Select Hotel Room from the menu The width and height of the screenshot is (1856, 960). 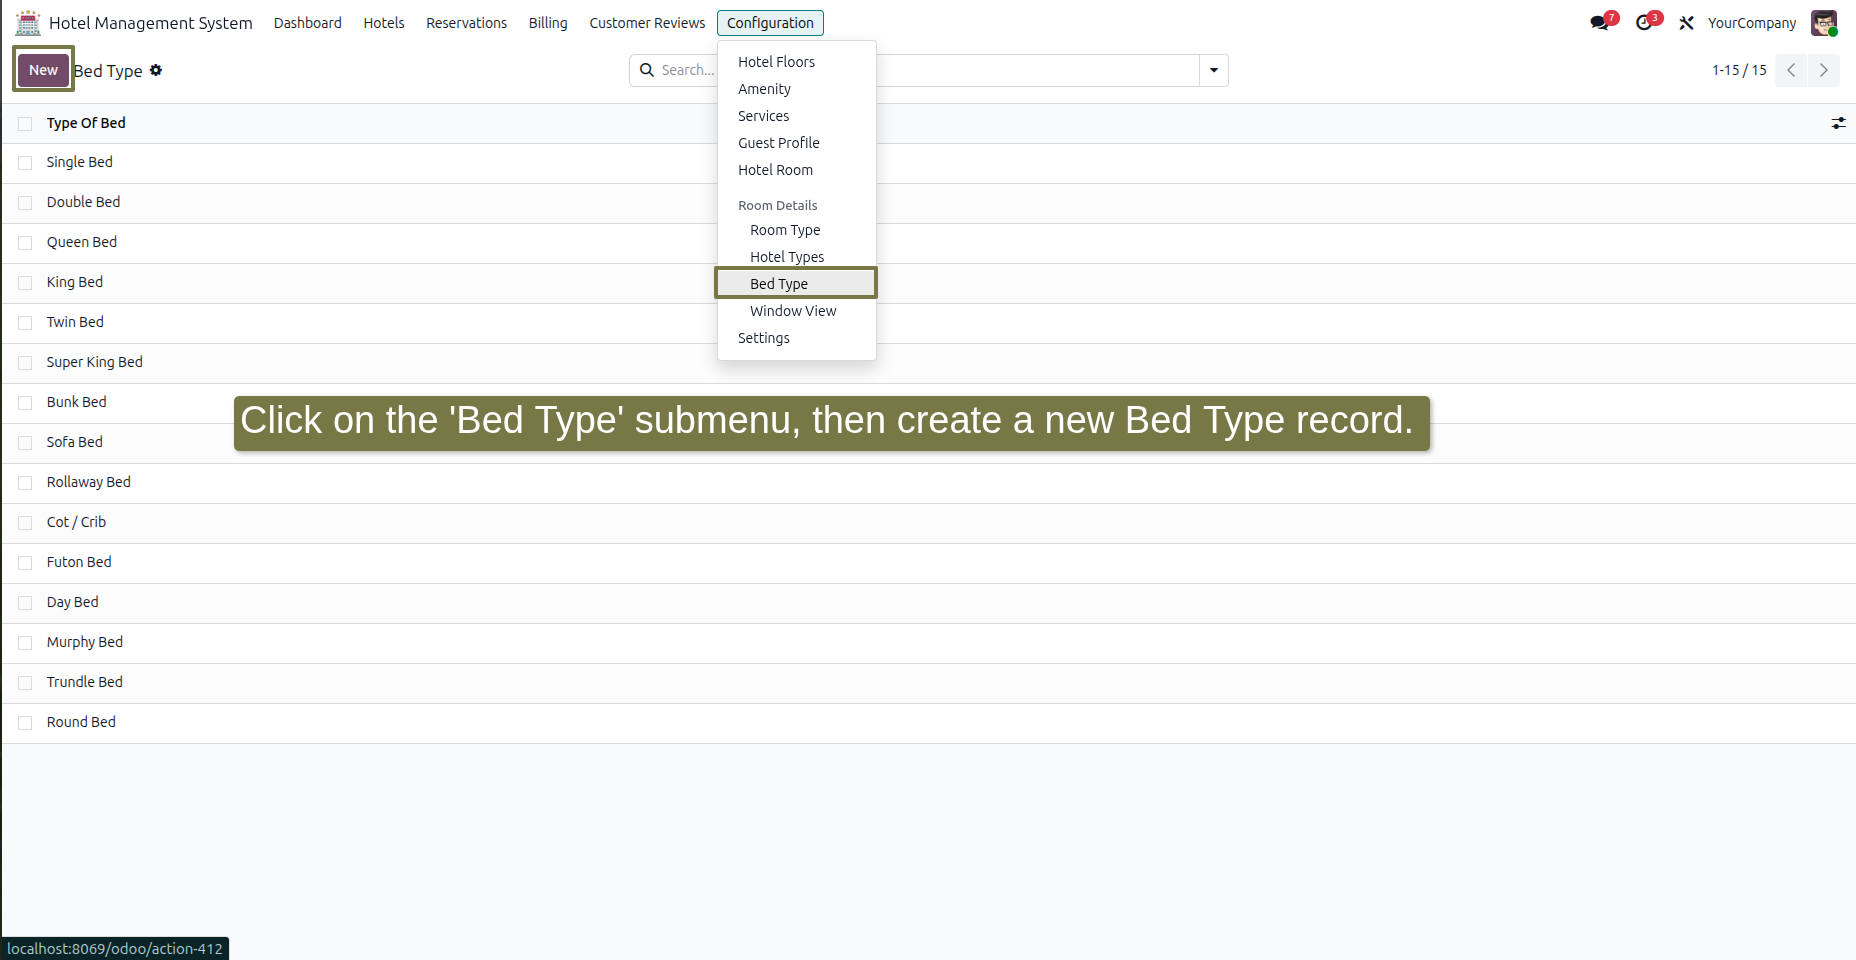click(x=796, y=170)
